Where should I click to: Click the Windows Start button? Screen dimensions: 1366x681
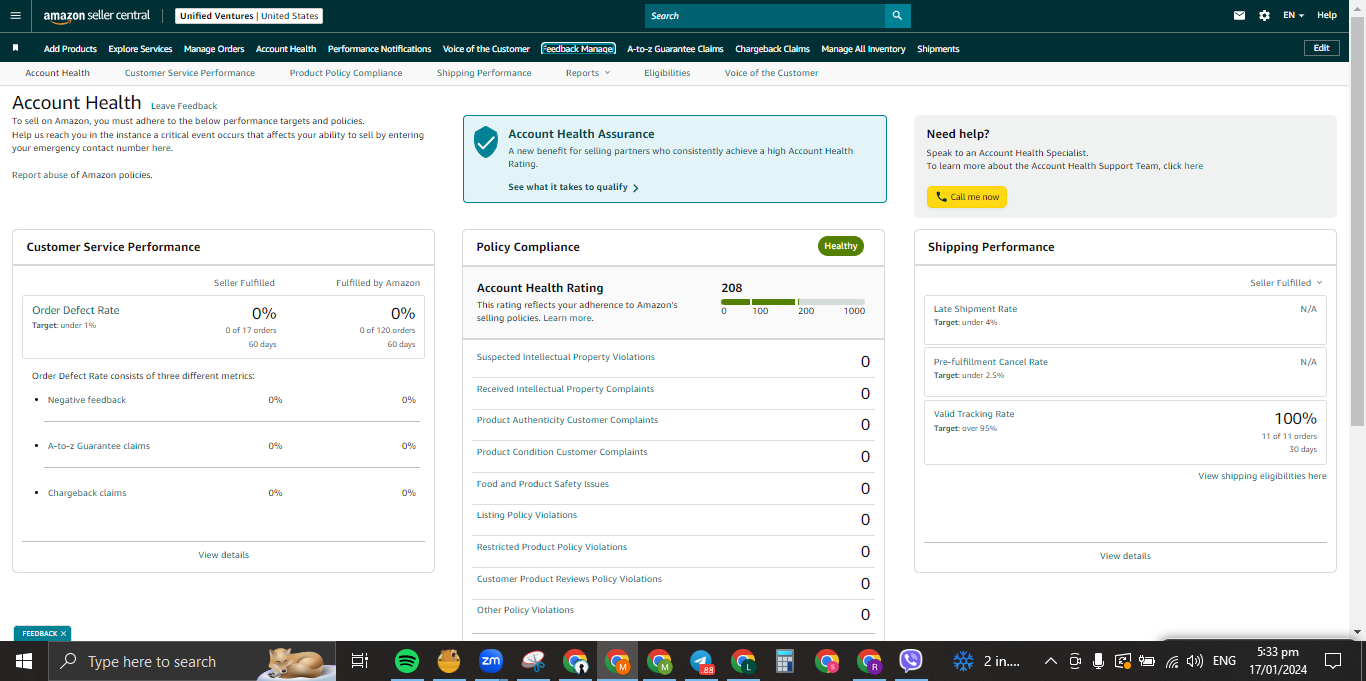(x=24, y=661)
